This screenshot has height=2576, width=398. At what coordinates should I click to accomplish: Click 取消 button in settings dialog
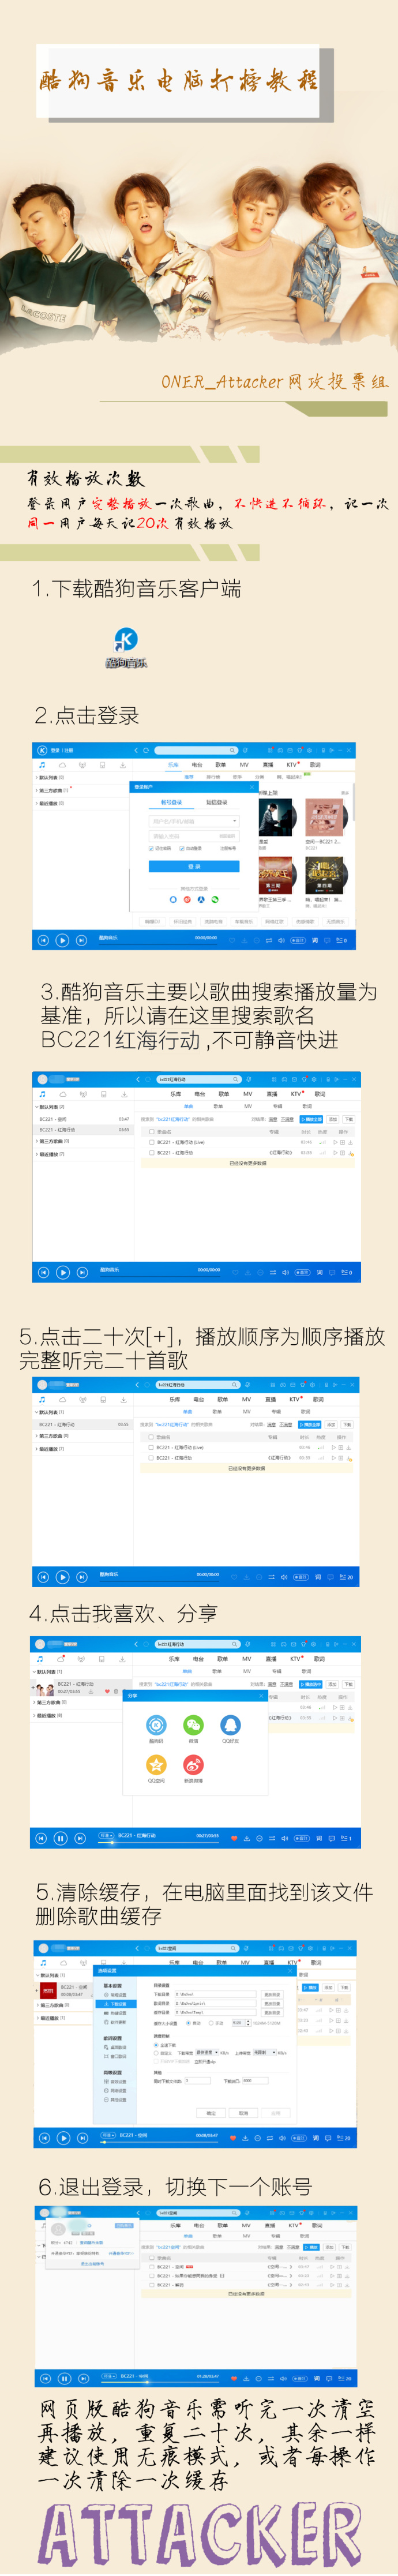click(x=243, y=2113)
